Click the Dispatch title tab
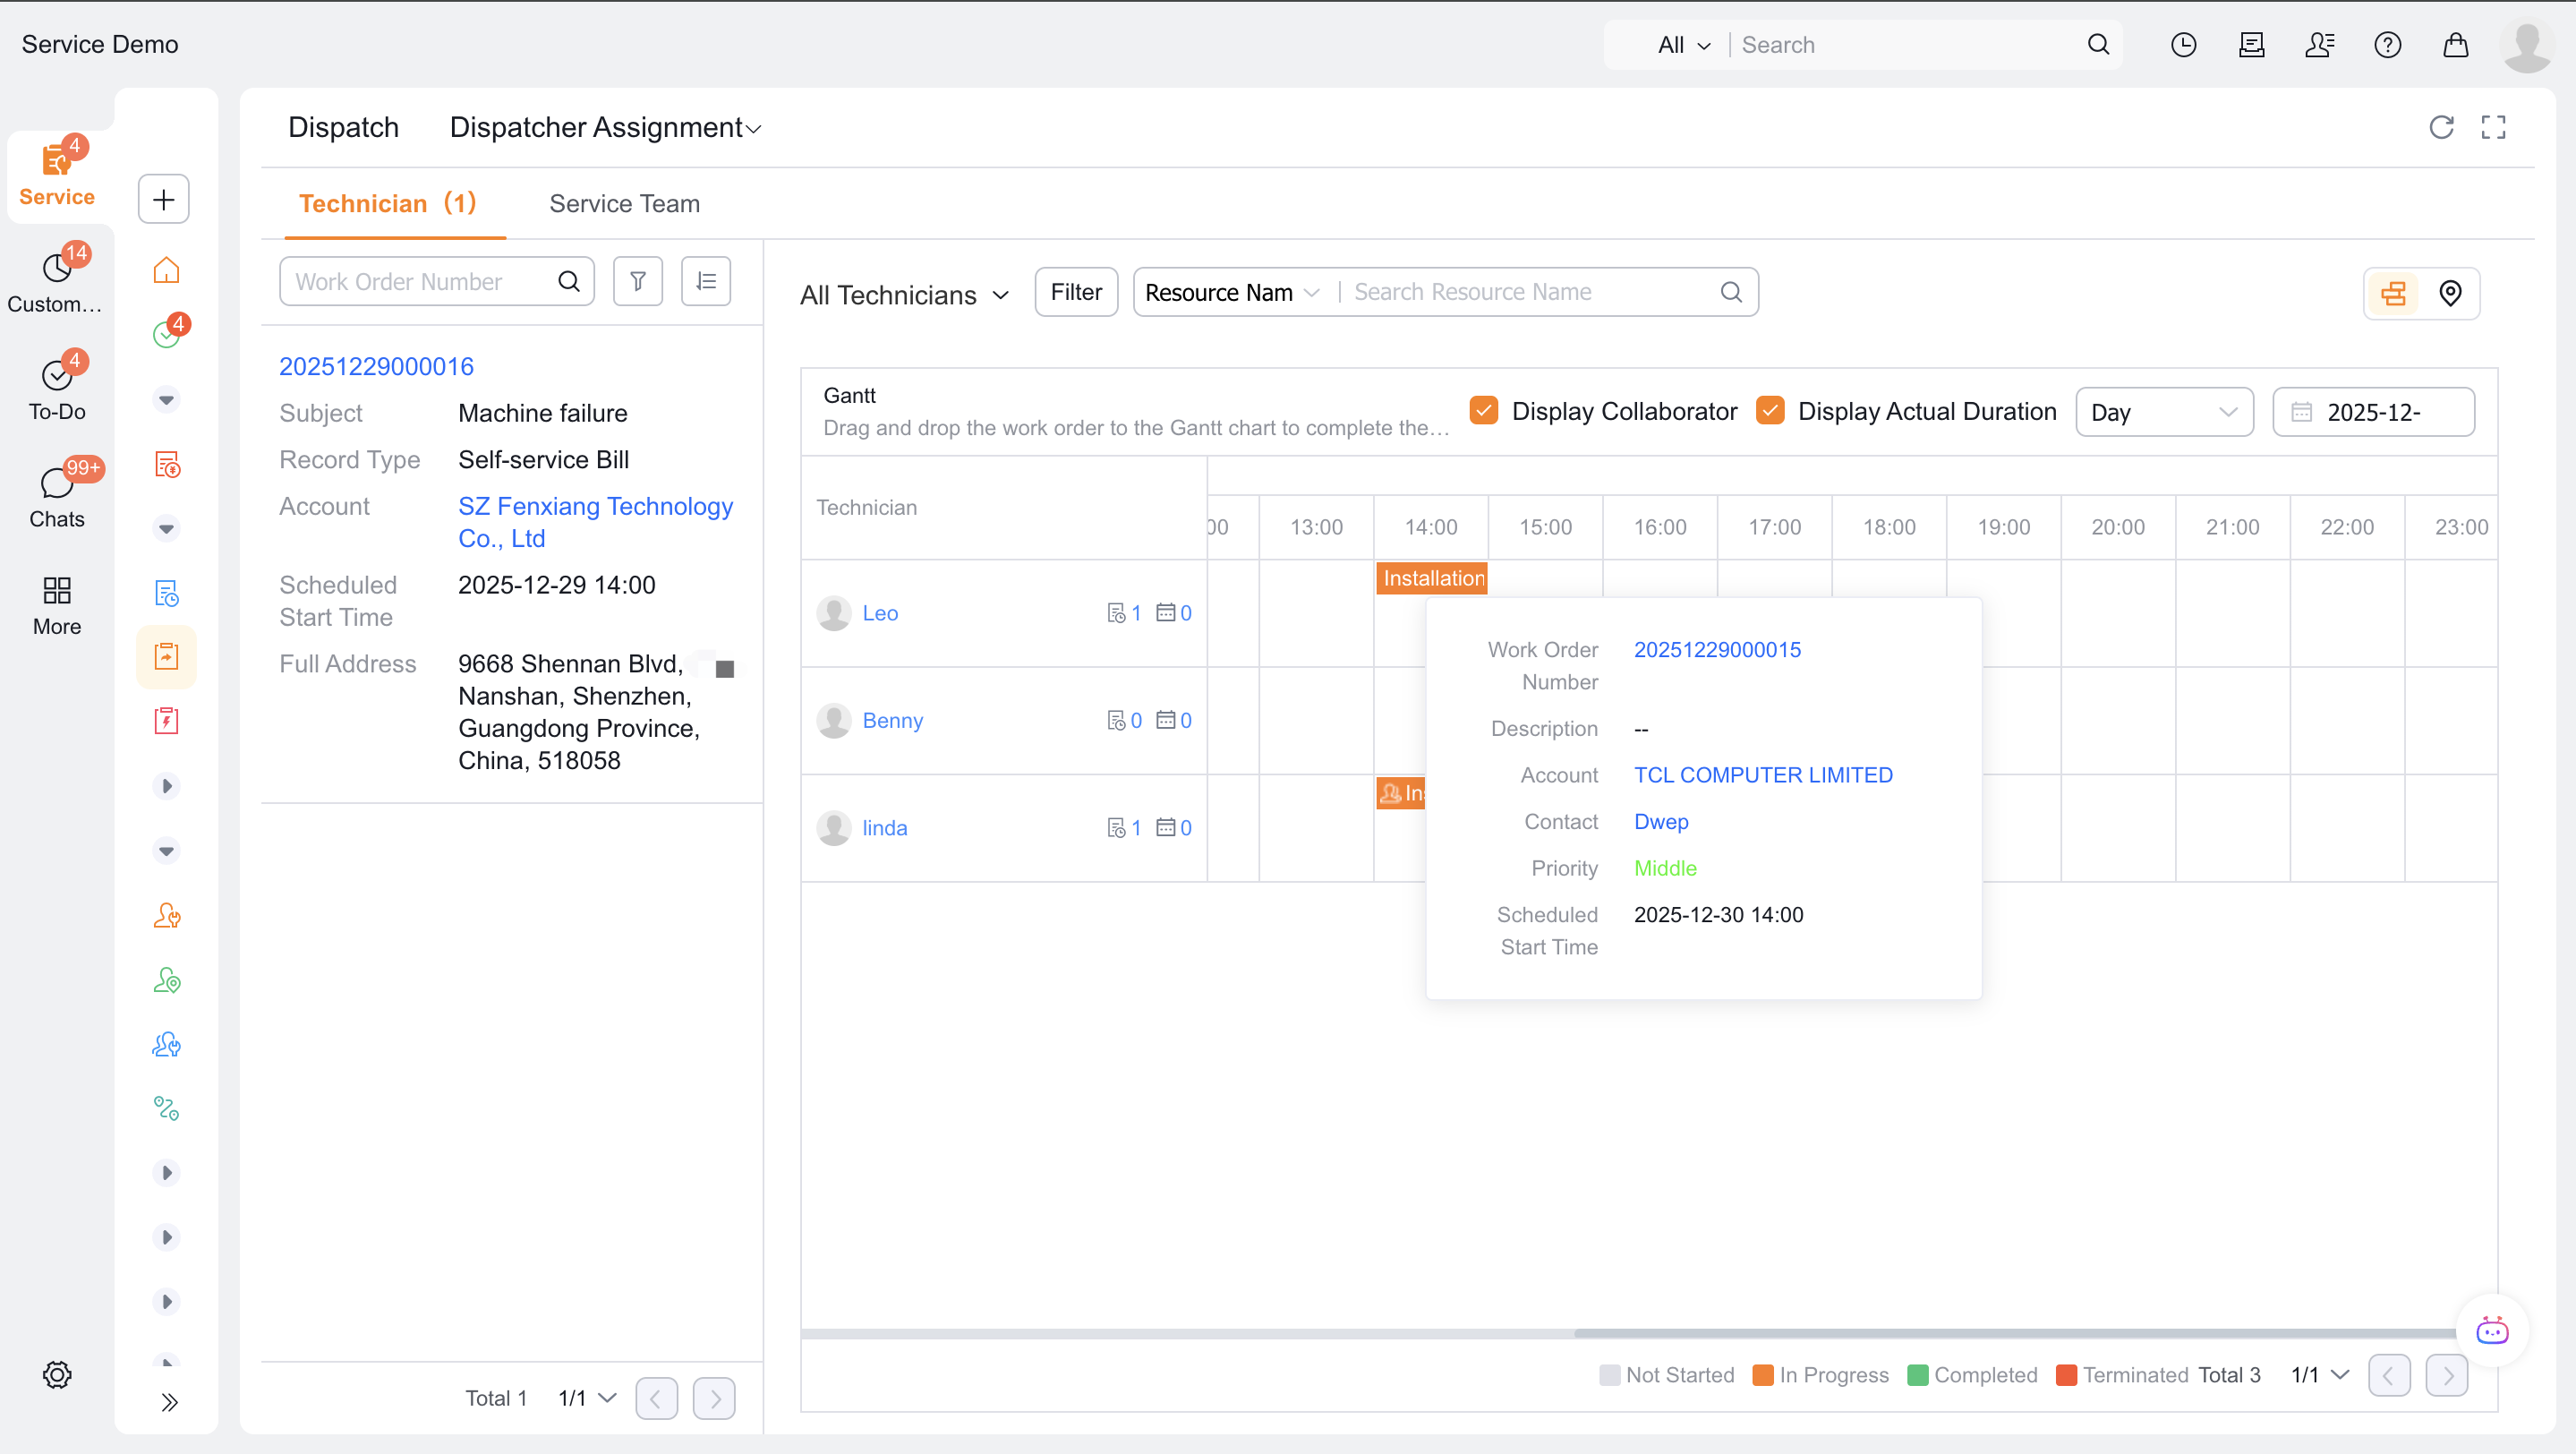Screen dimensions: 2576x1454 (x=343, y=127)
